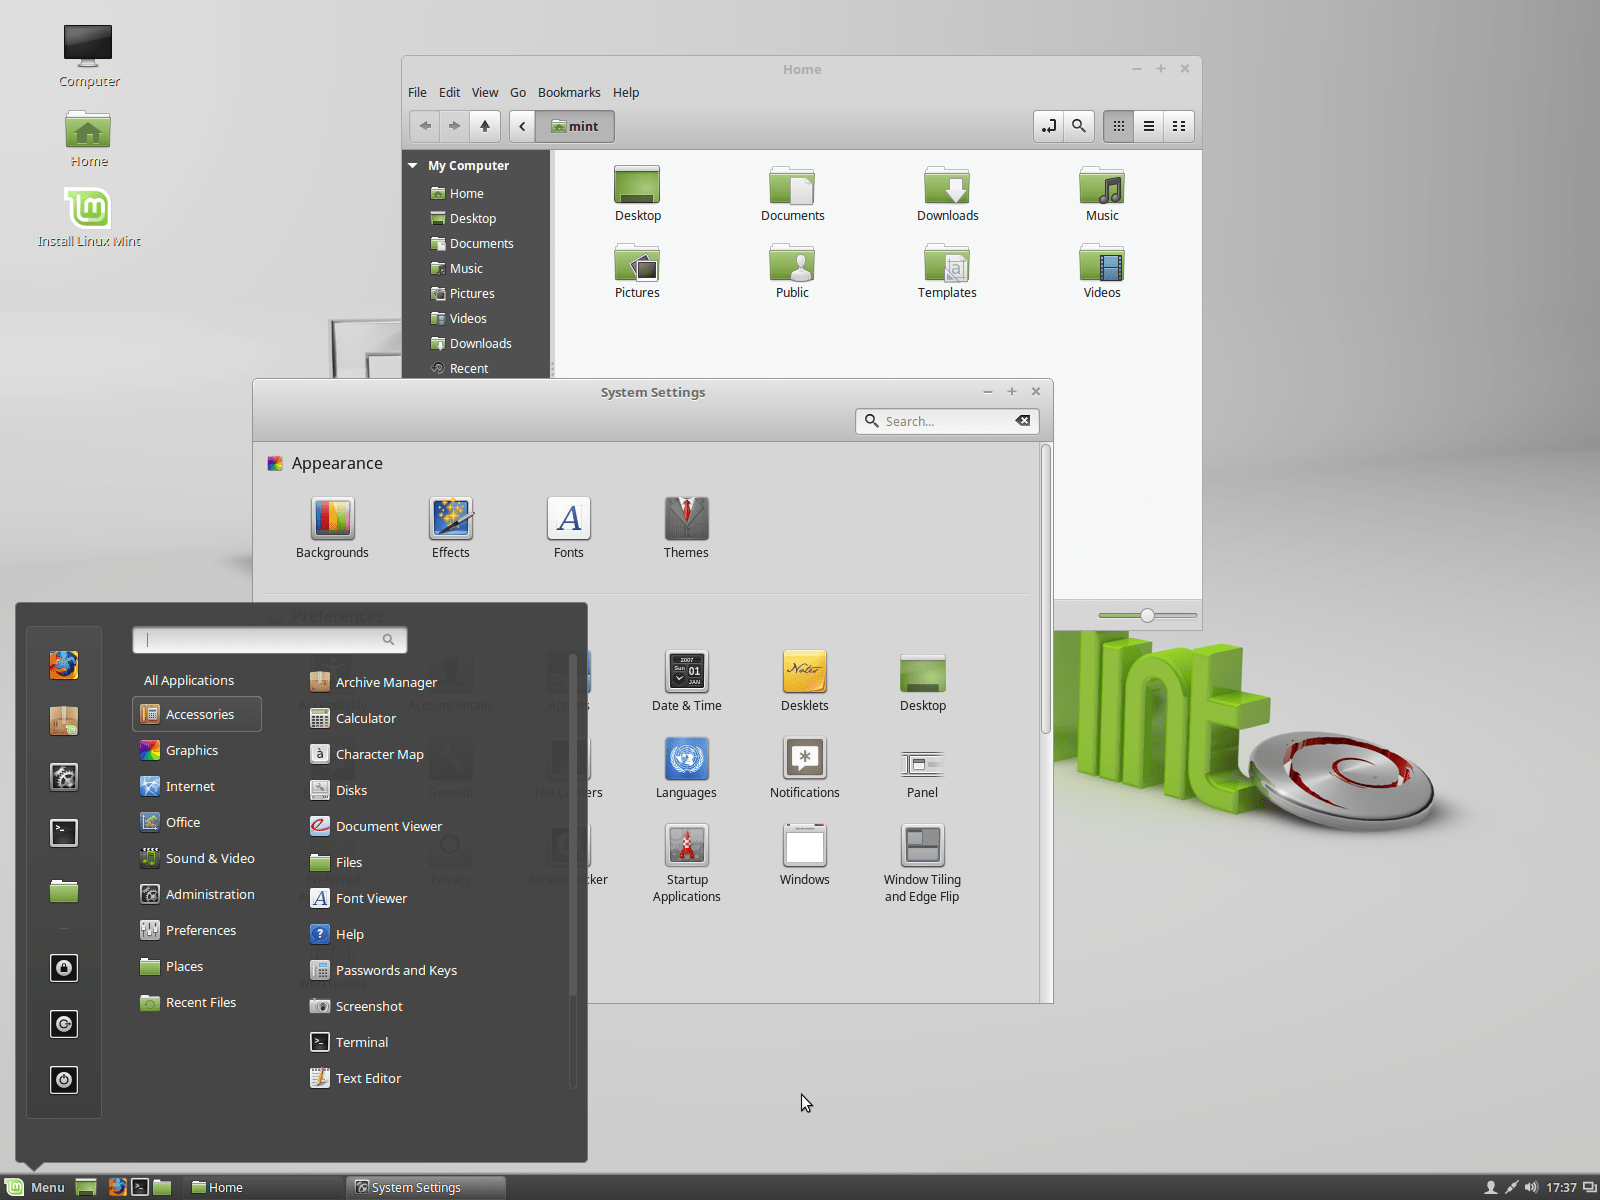Screen dimensions: 1600x1200
Task: Open the Go menu in the Home window
Action: [518, 92]
